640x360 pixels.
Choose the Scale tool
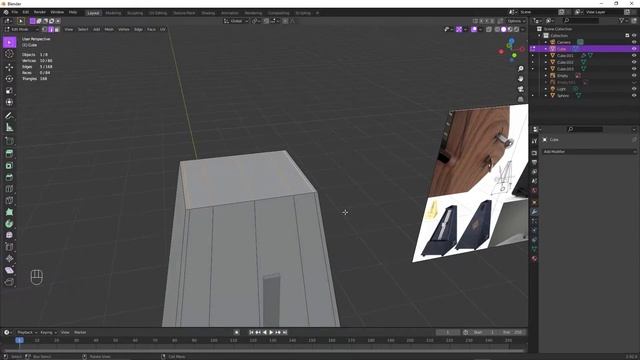[x=9, y=91]
